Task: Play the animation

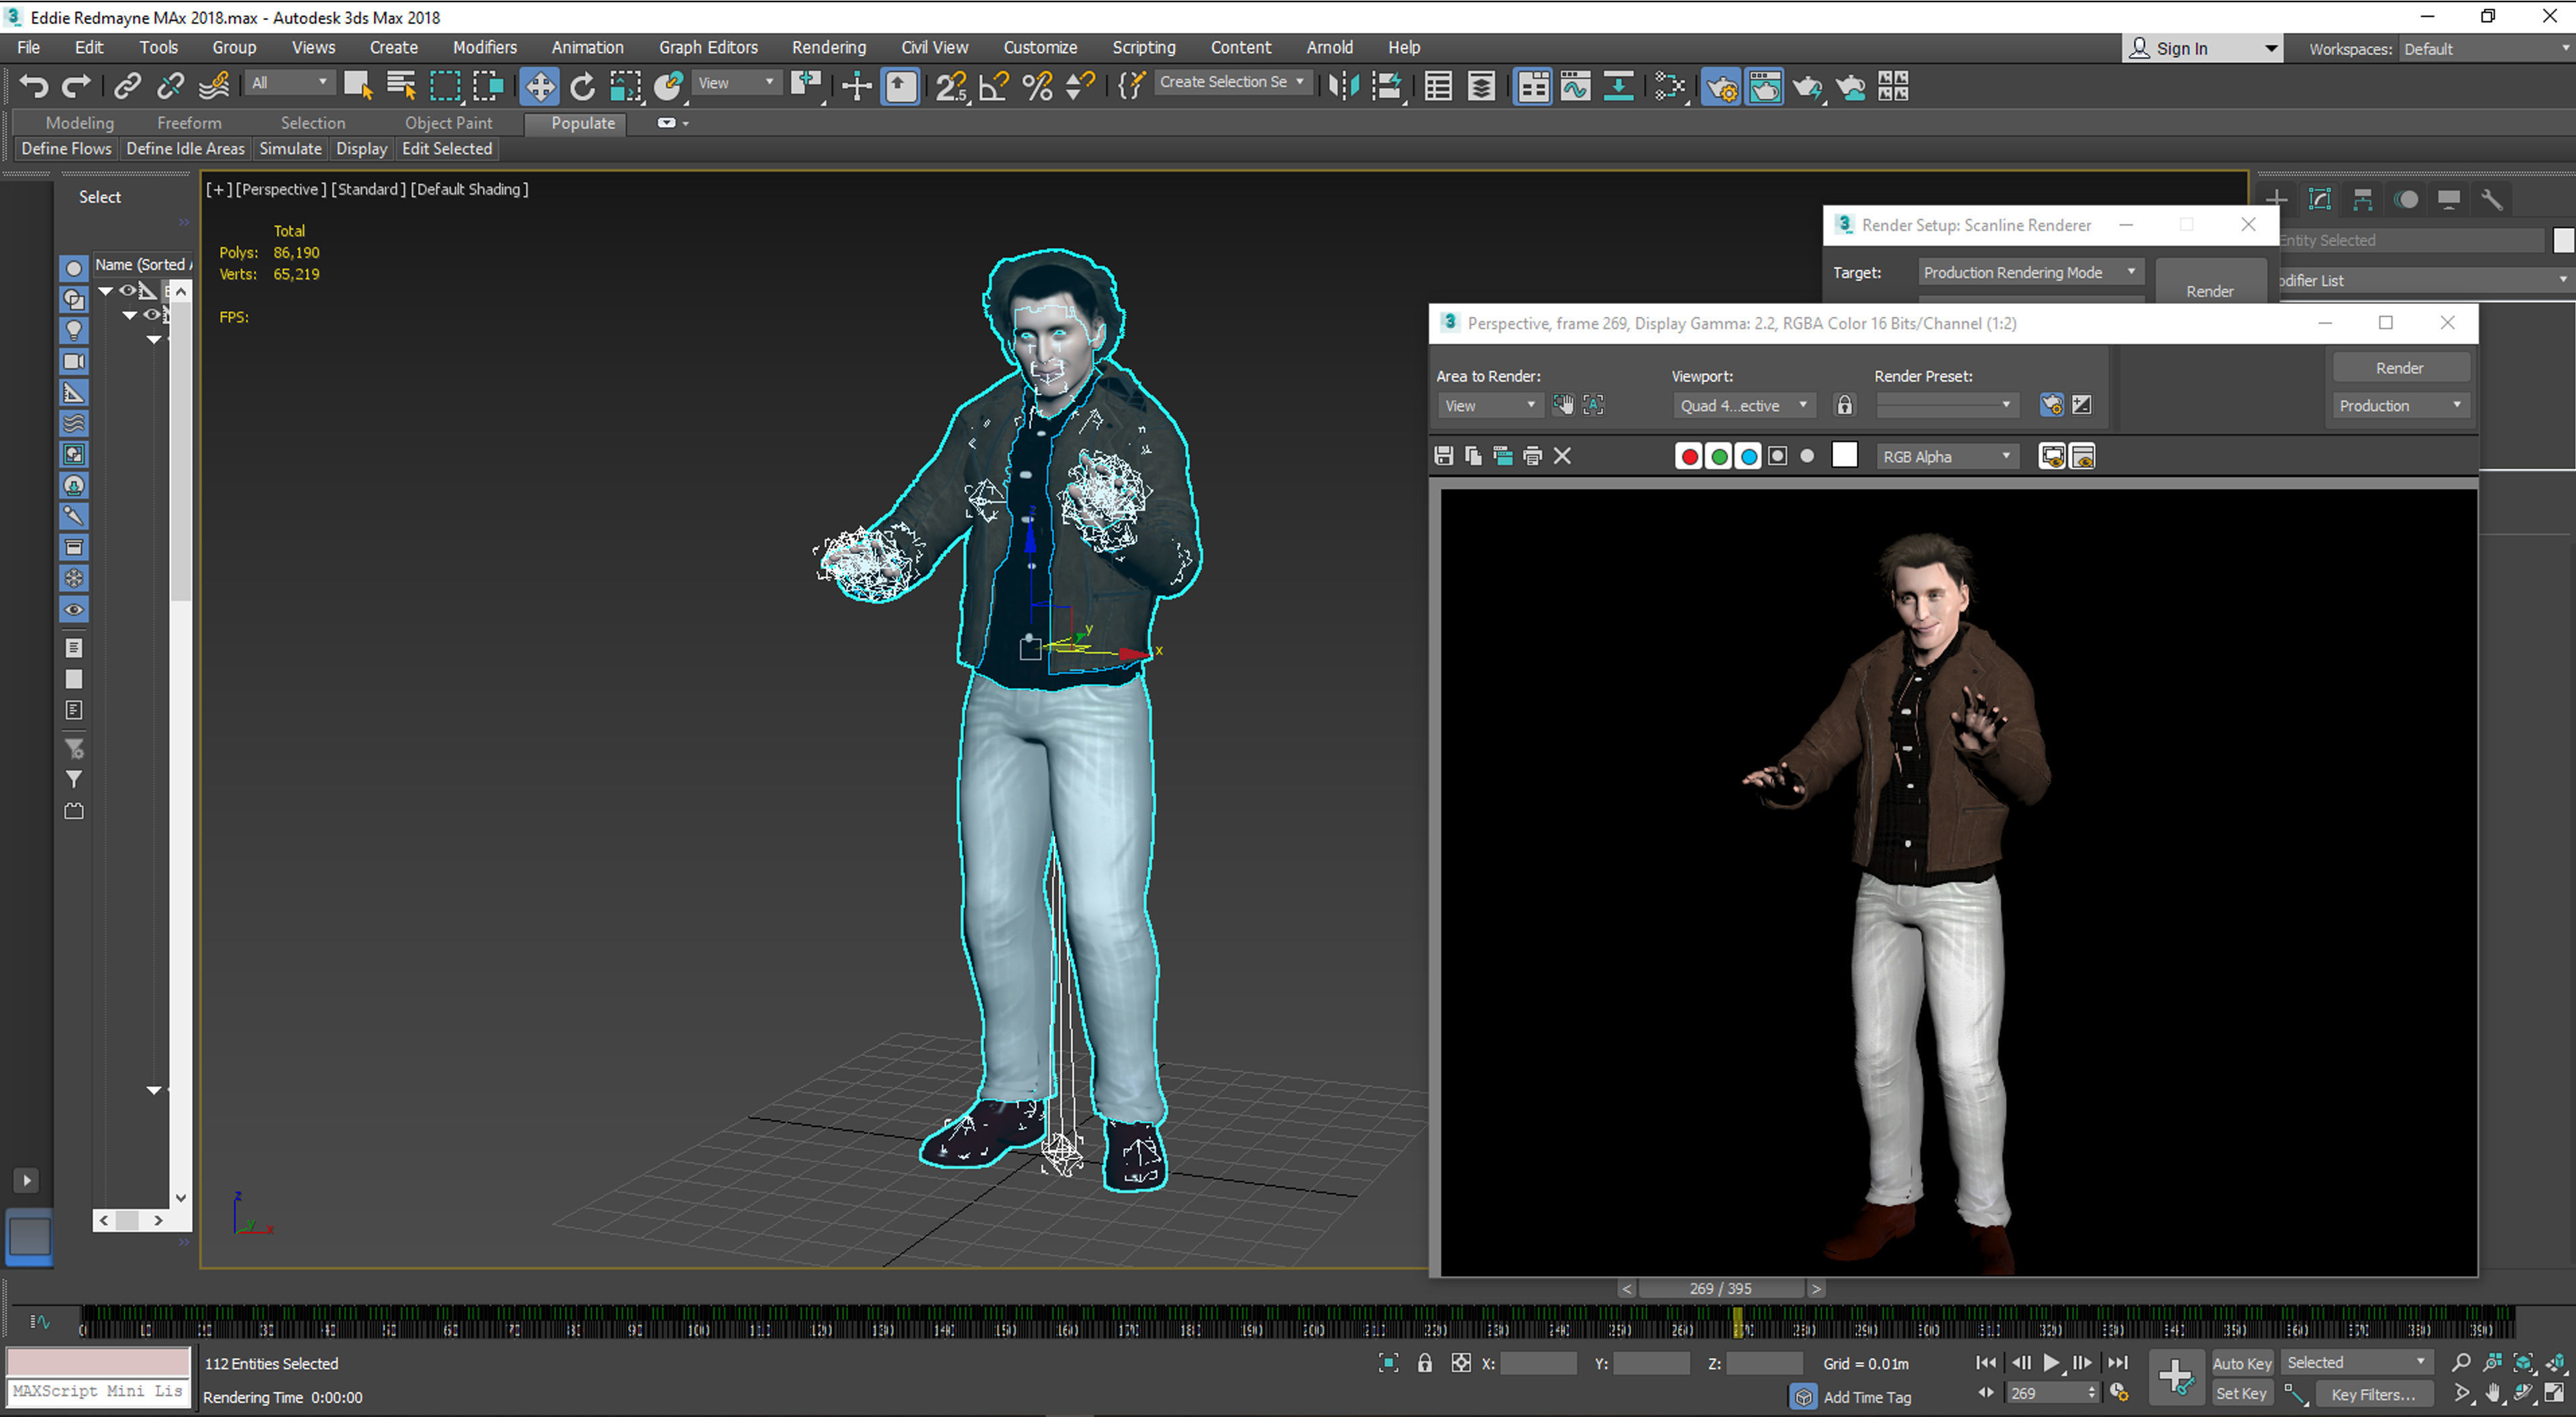Action: [2051, 1362]
